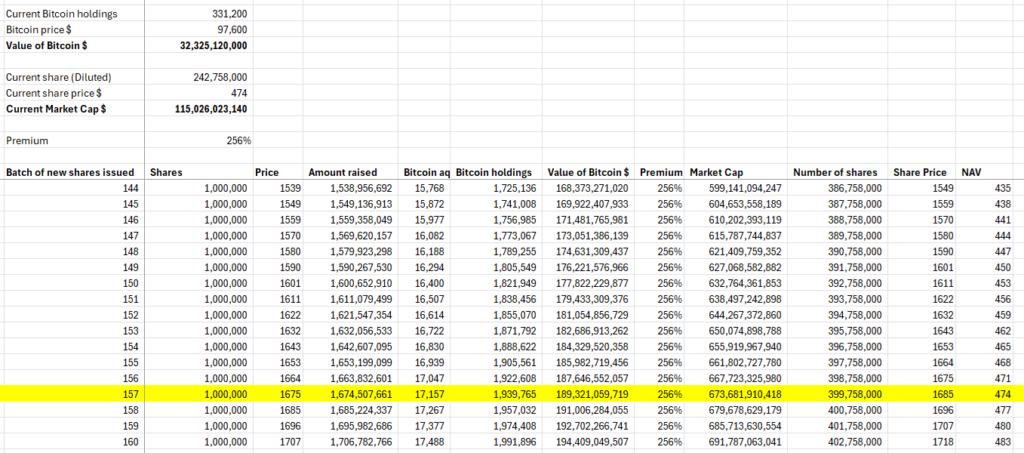The image size is (1024, 453).
Task: Click the top Premium 256% summary cell
Action: pos(237,141)
